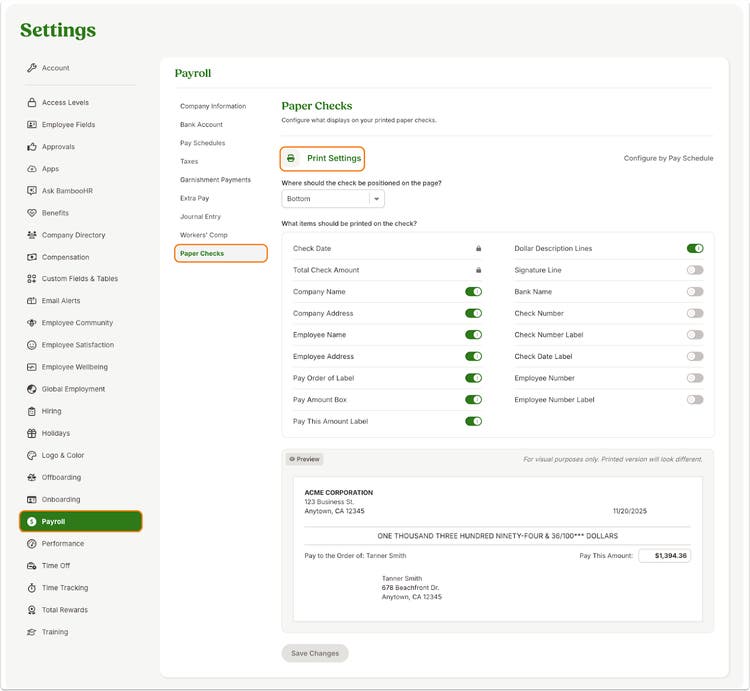Enable the Check Date Label toggle
Image resolution: width=750 pixels, height=691 pixels.
click(x=695, y=356)
